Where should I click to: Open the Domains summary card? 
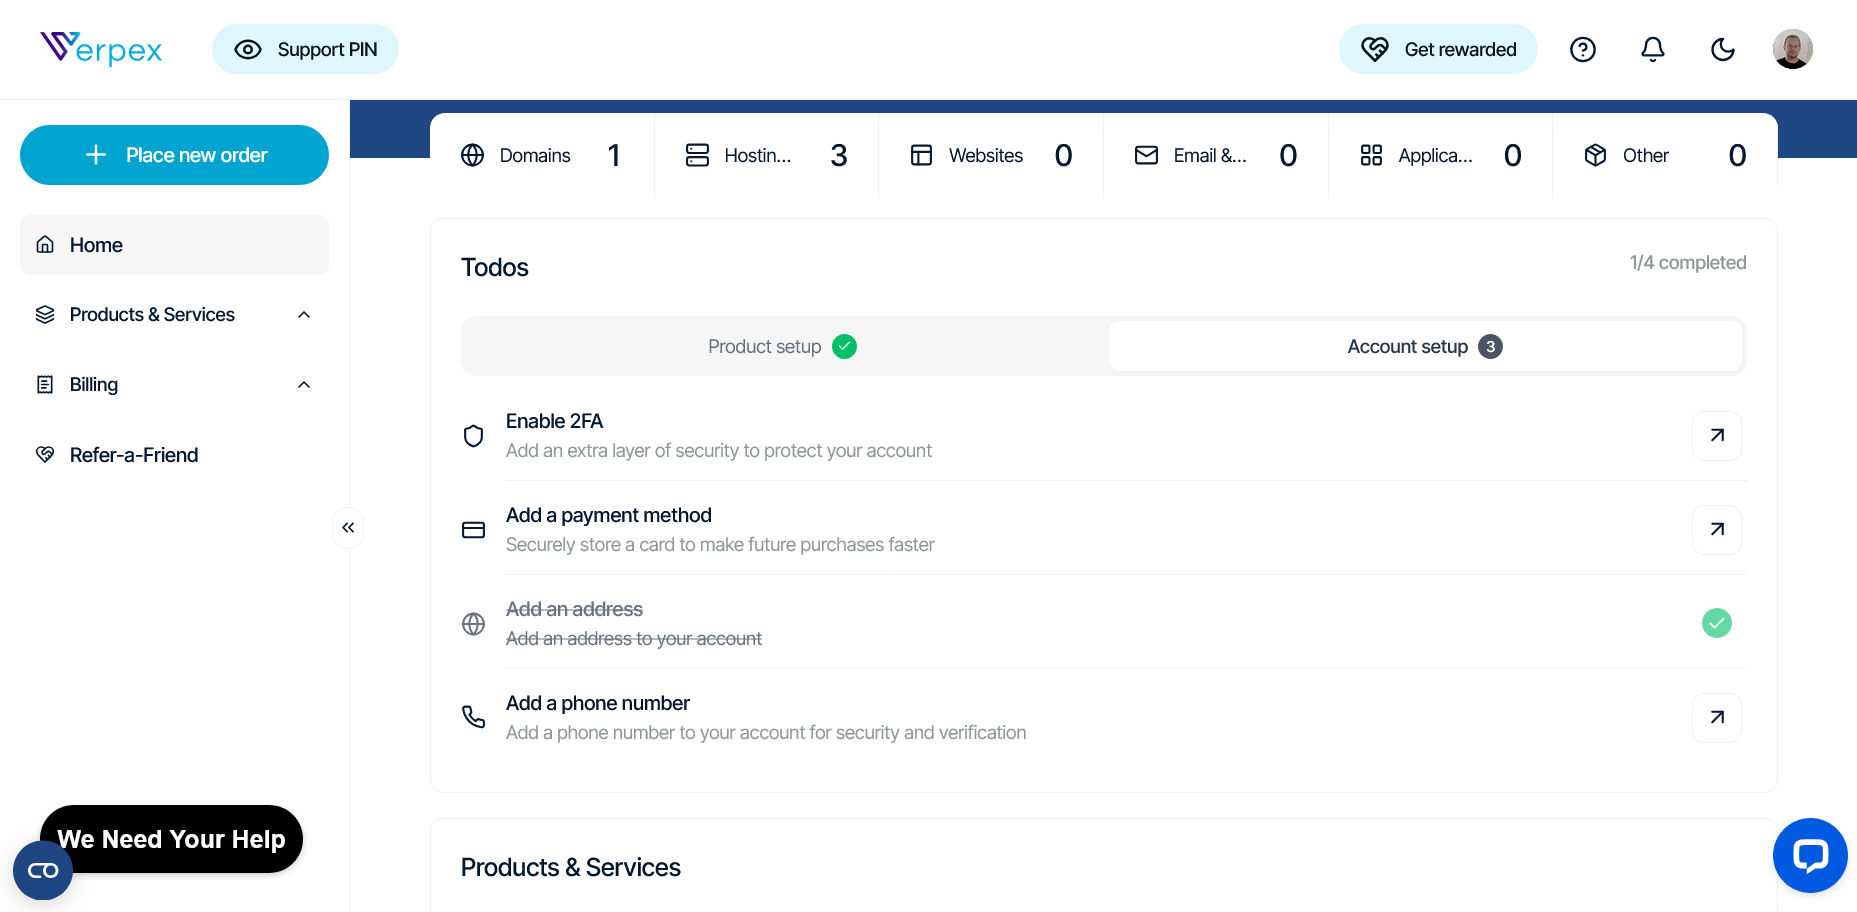(542, 156)
